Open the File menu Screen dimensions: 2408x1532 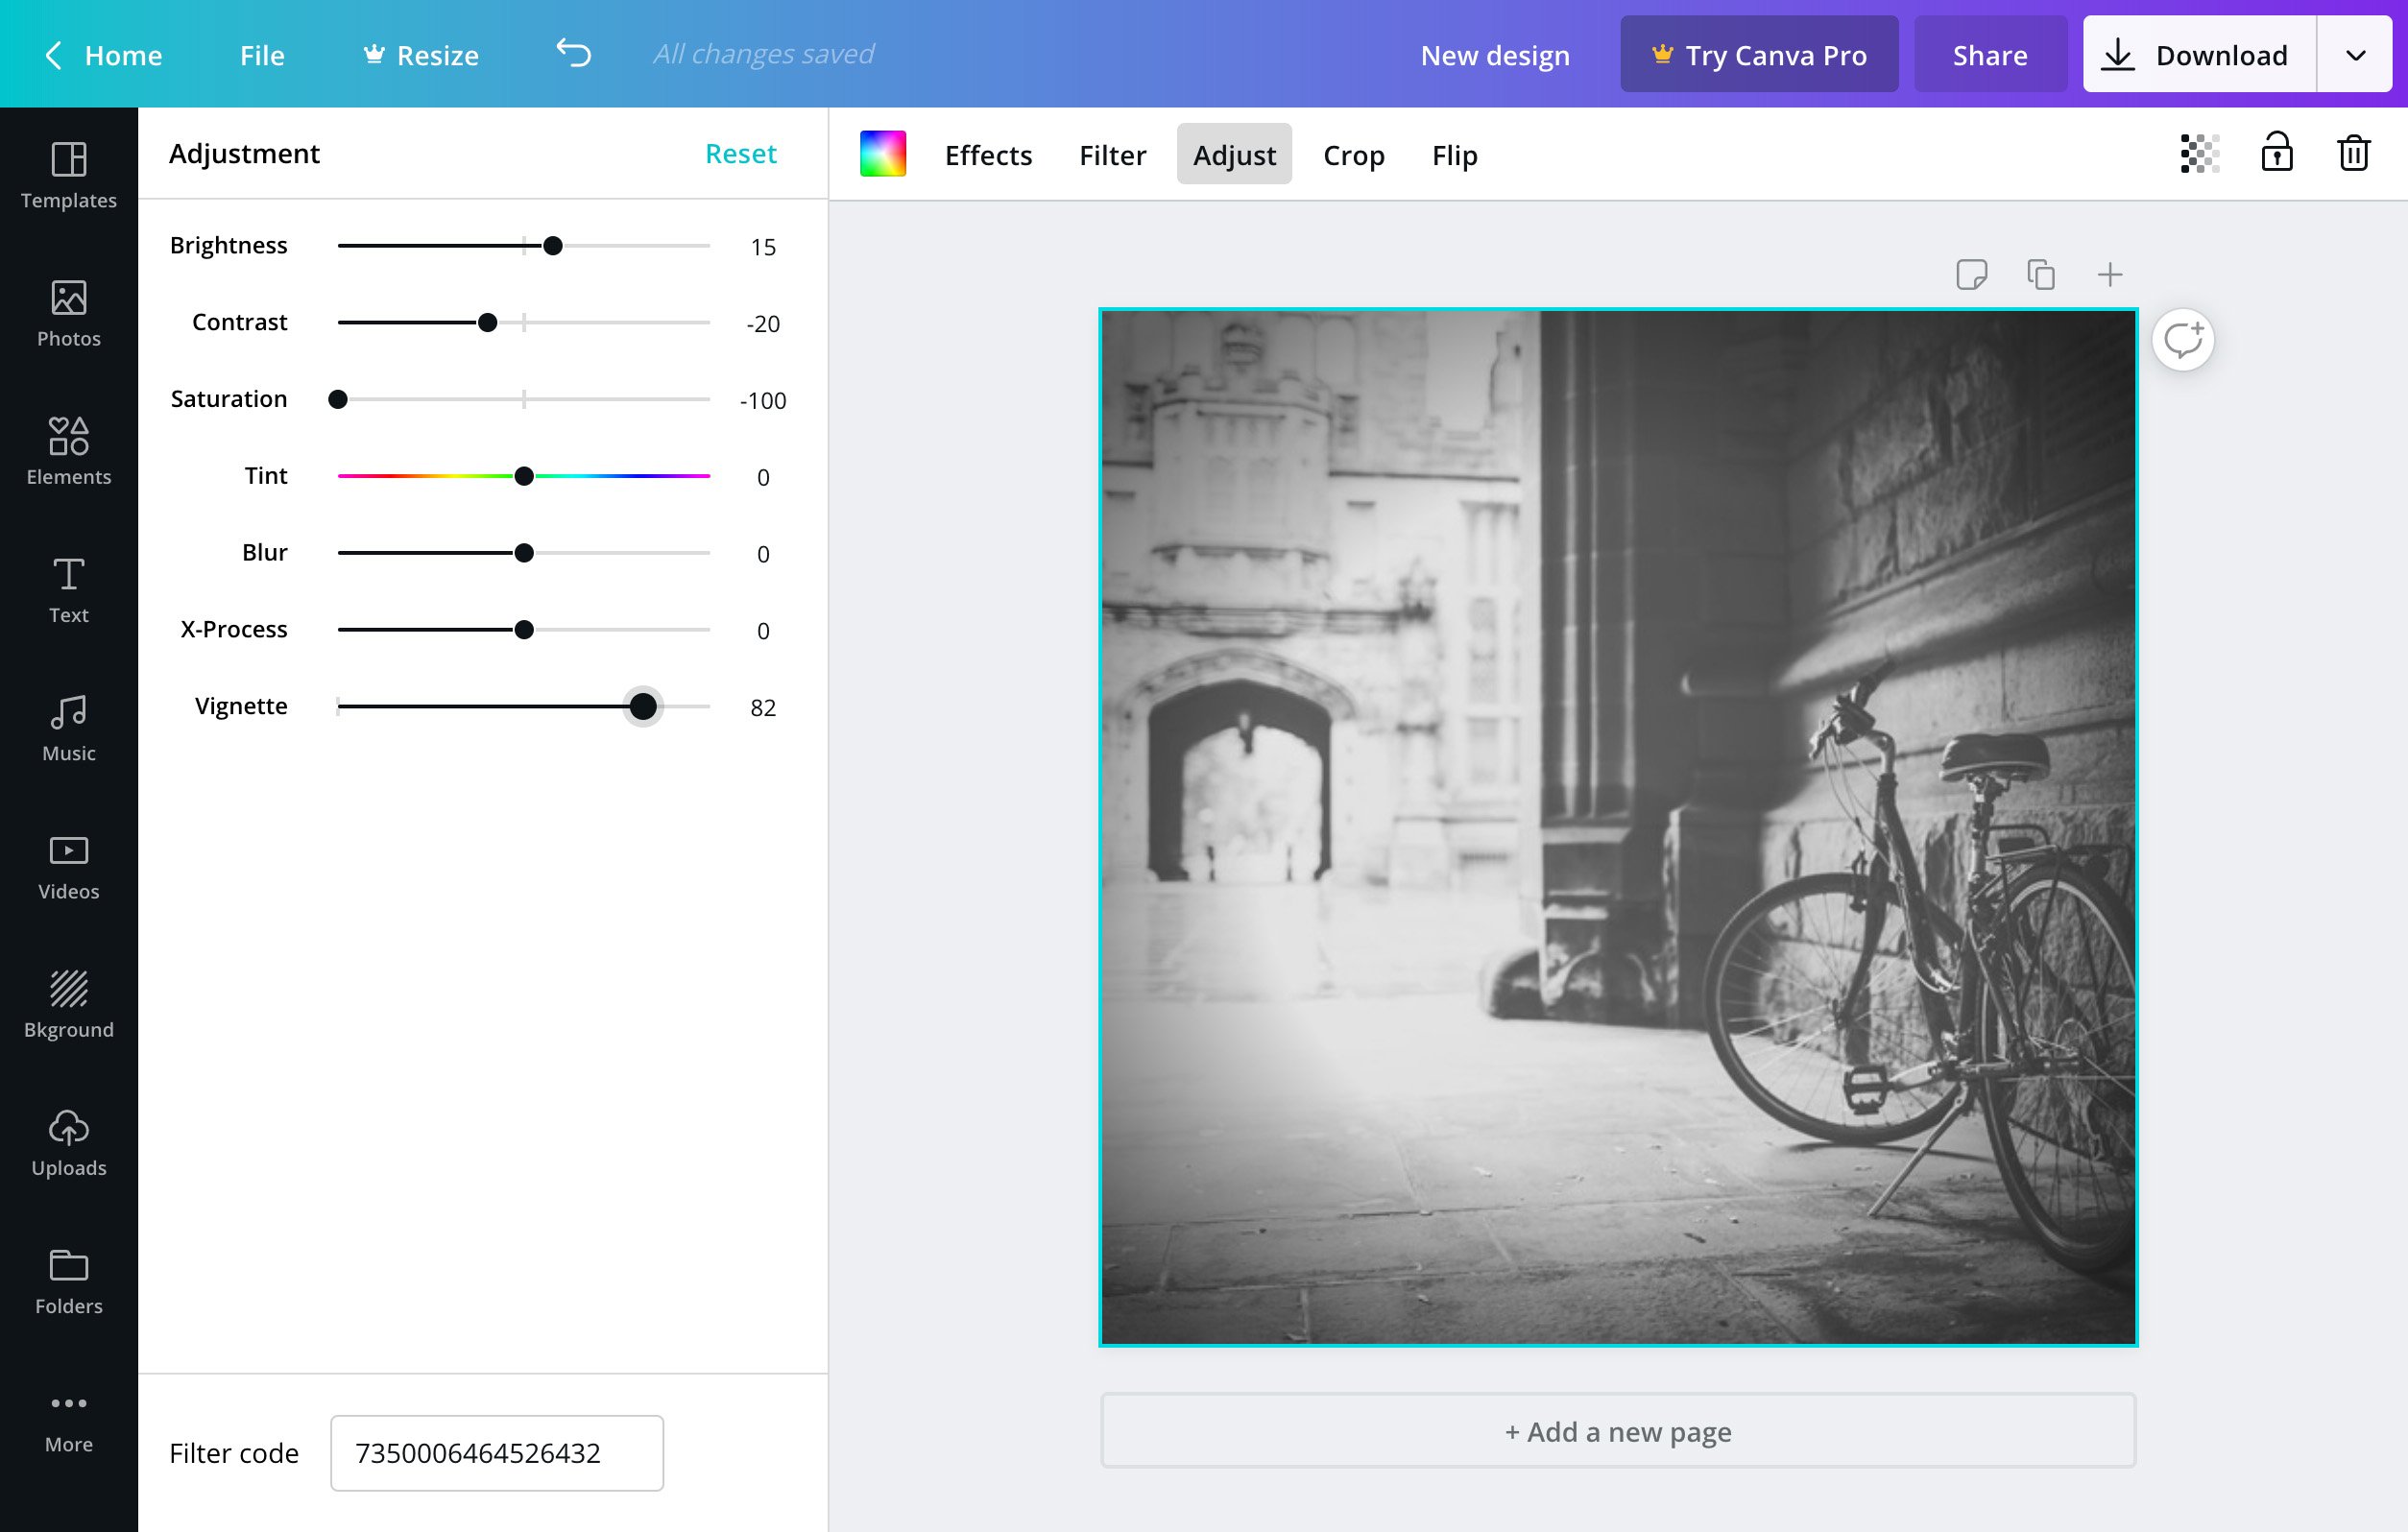[261, 55]
